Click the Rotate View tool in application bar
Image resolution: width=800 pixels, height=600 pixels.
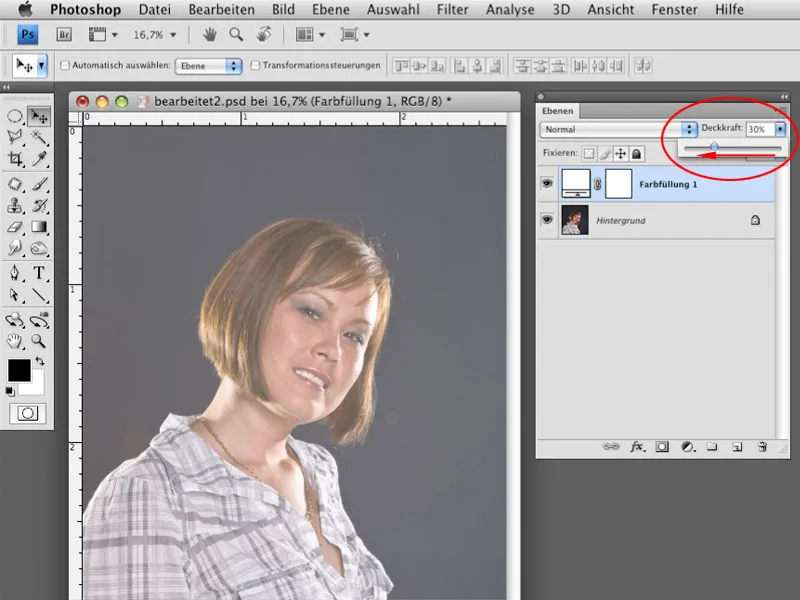[263, 35]
